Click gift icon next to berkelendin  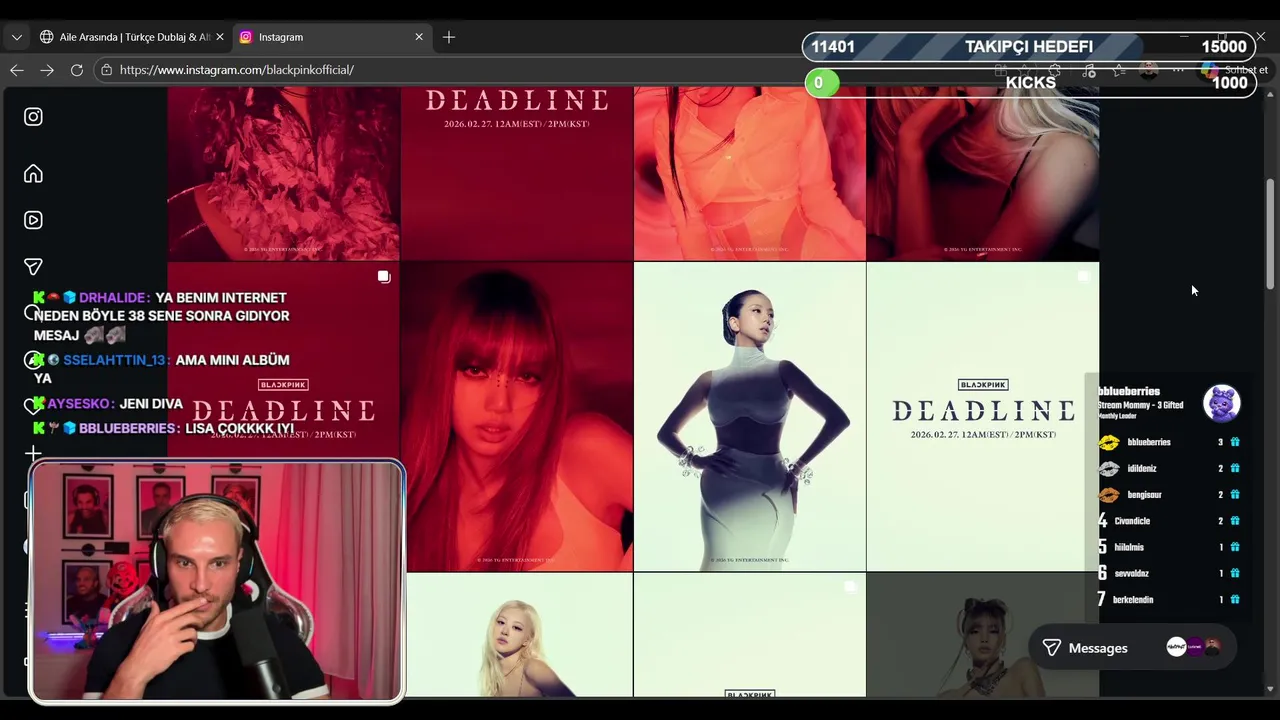[x=1235, y=600]
